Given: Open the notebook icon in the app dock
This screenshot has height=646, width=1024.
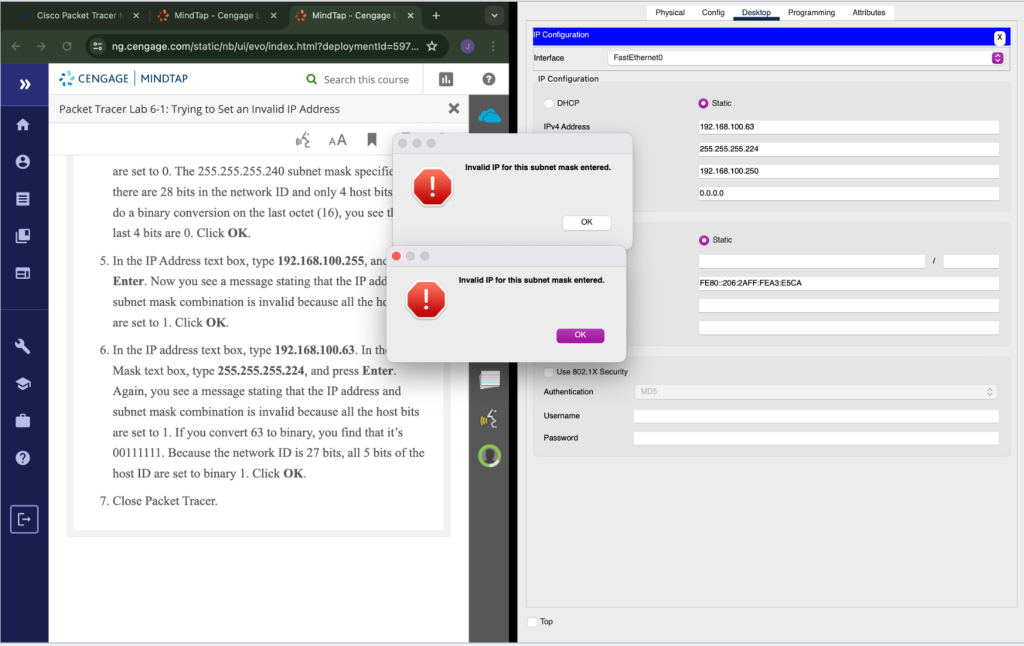Looking at the screenshot, I should coord(490,380).
